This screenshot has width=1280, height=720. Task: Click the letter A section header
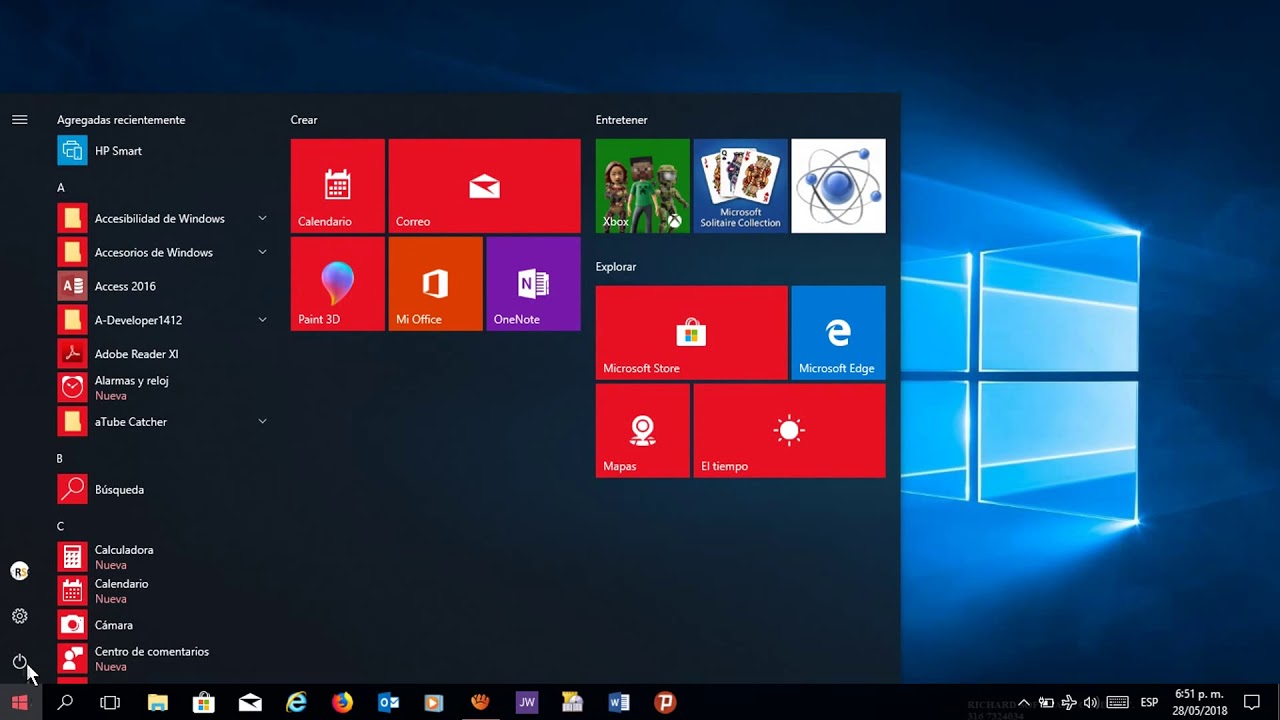pyautogui.click(x=61, y=187)
